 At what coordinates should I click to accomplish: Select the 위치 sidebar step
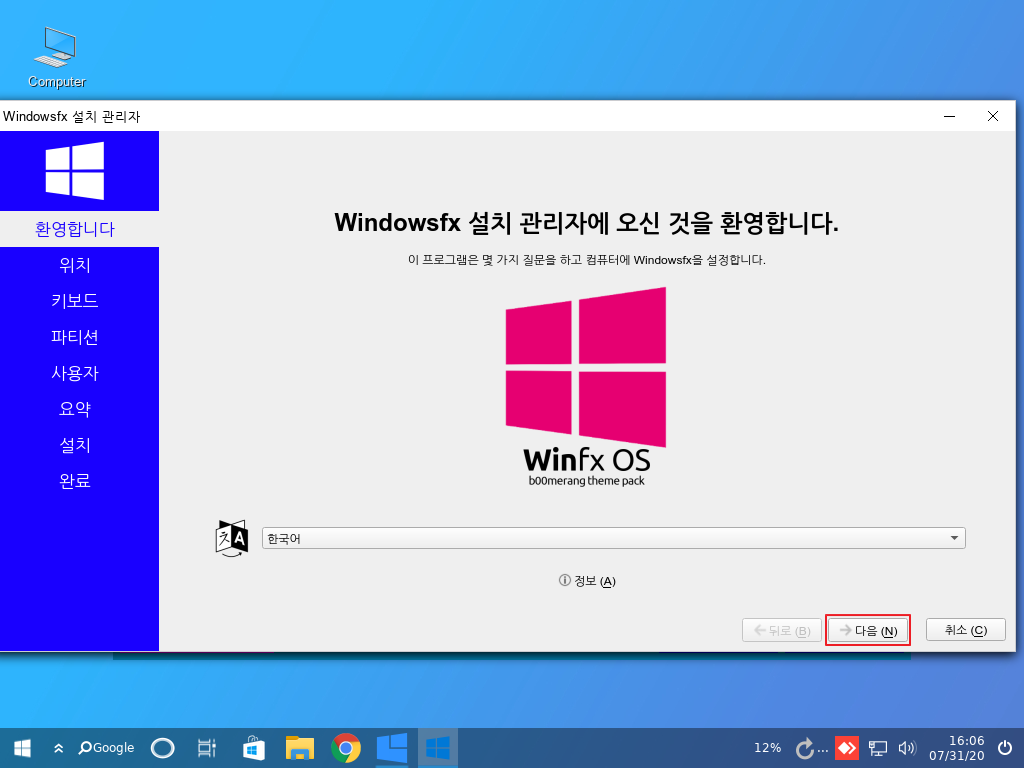[79, 265]
